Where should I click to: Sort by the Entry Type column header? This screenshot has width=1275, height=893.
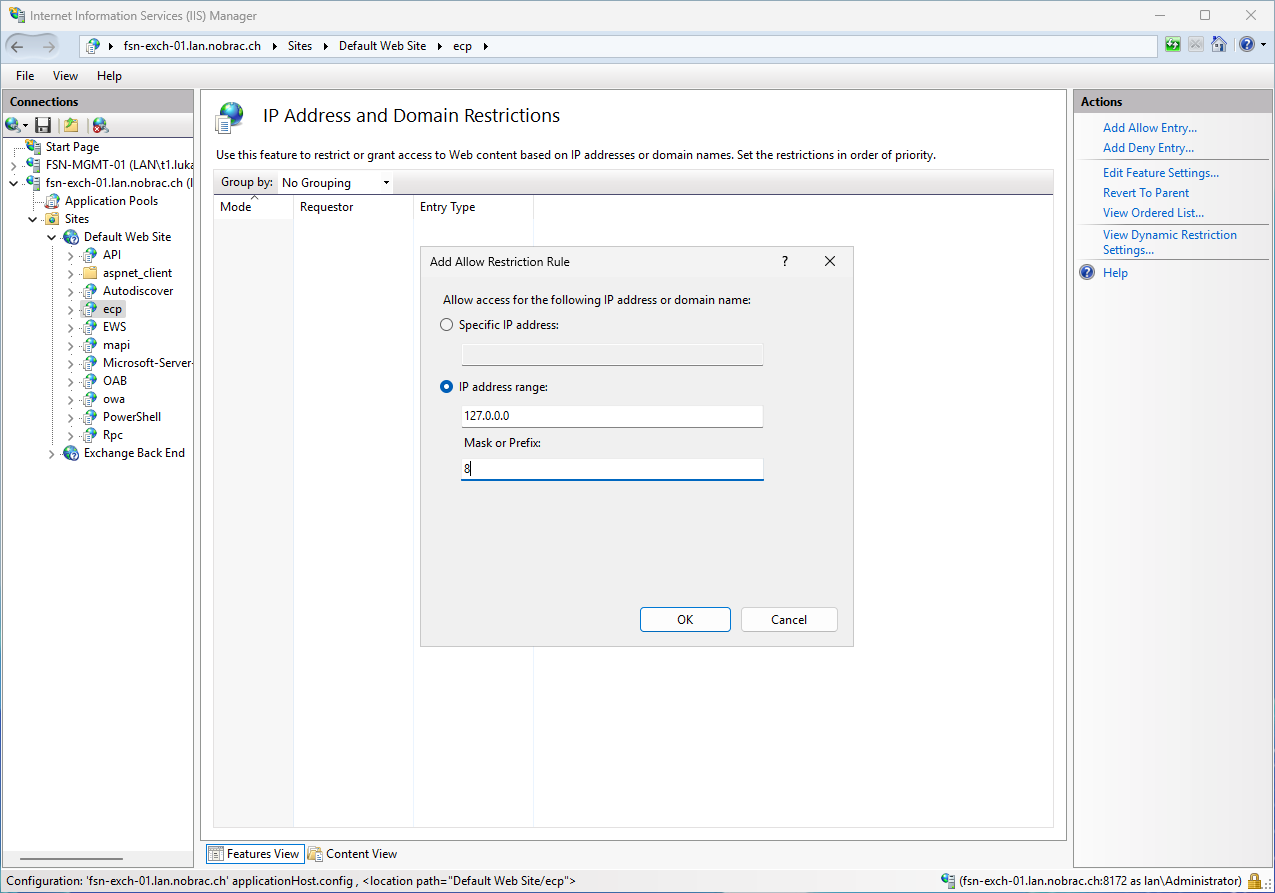(x=473, y=207)
